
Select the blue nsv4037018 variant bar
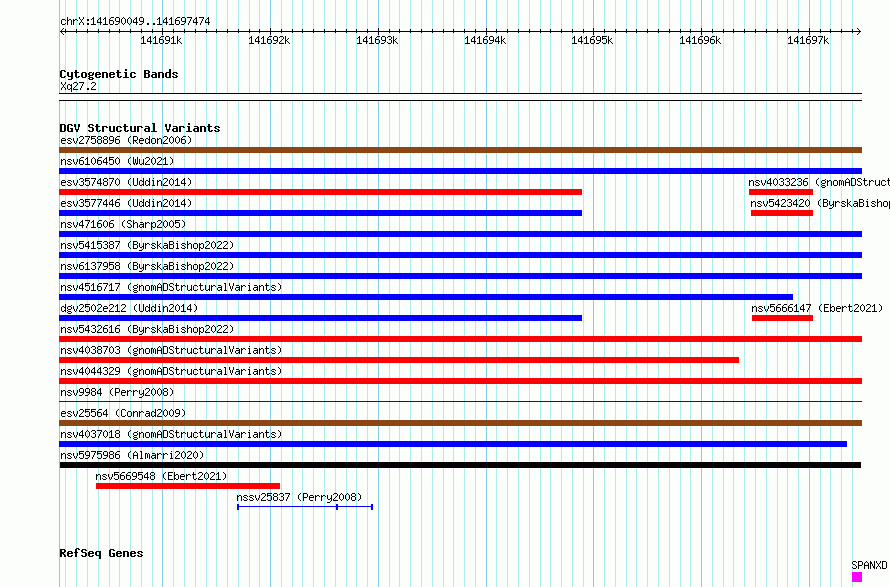(453, 444)
